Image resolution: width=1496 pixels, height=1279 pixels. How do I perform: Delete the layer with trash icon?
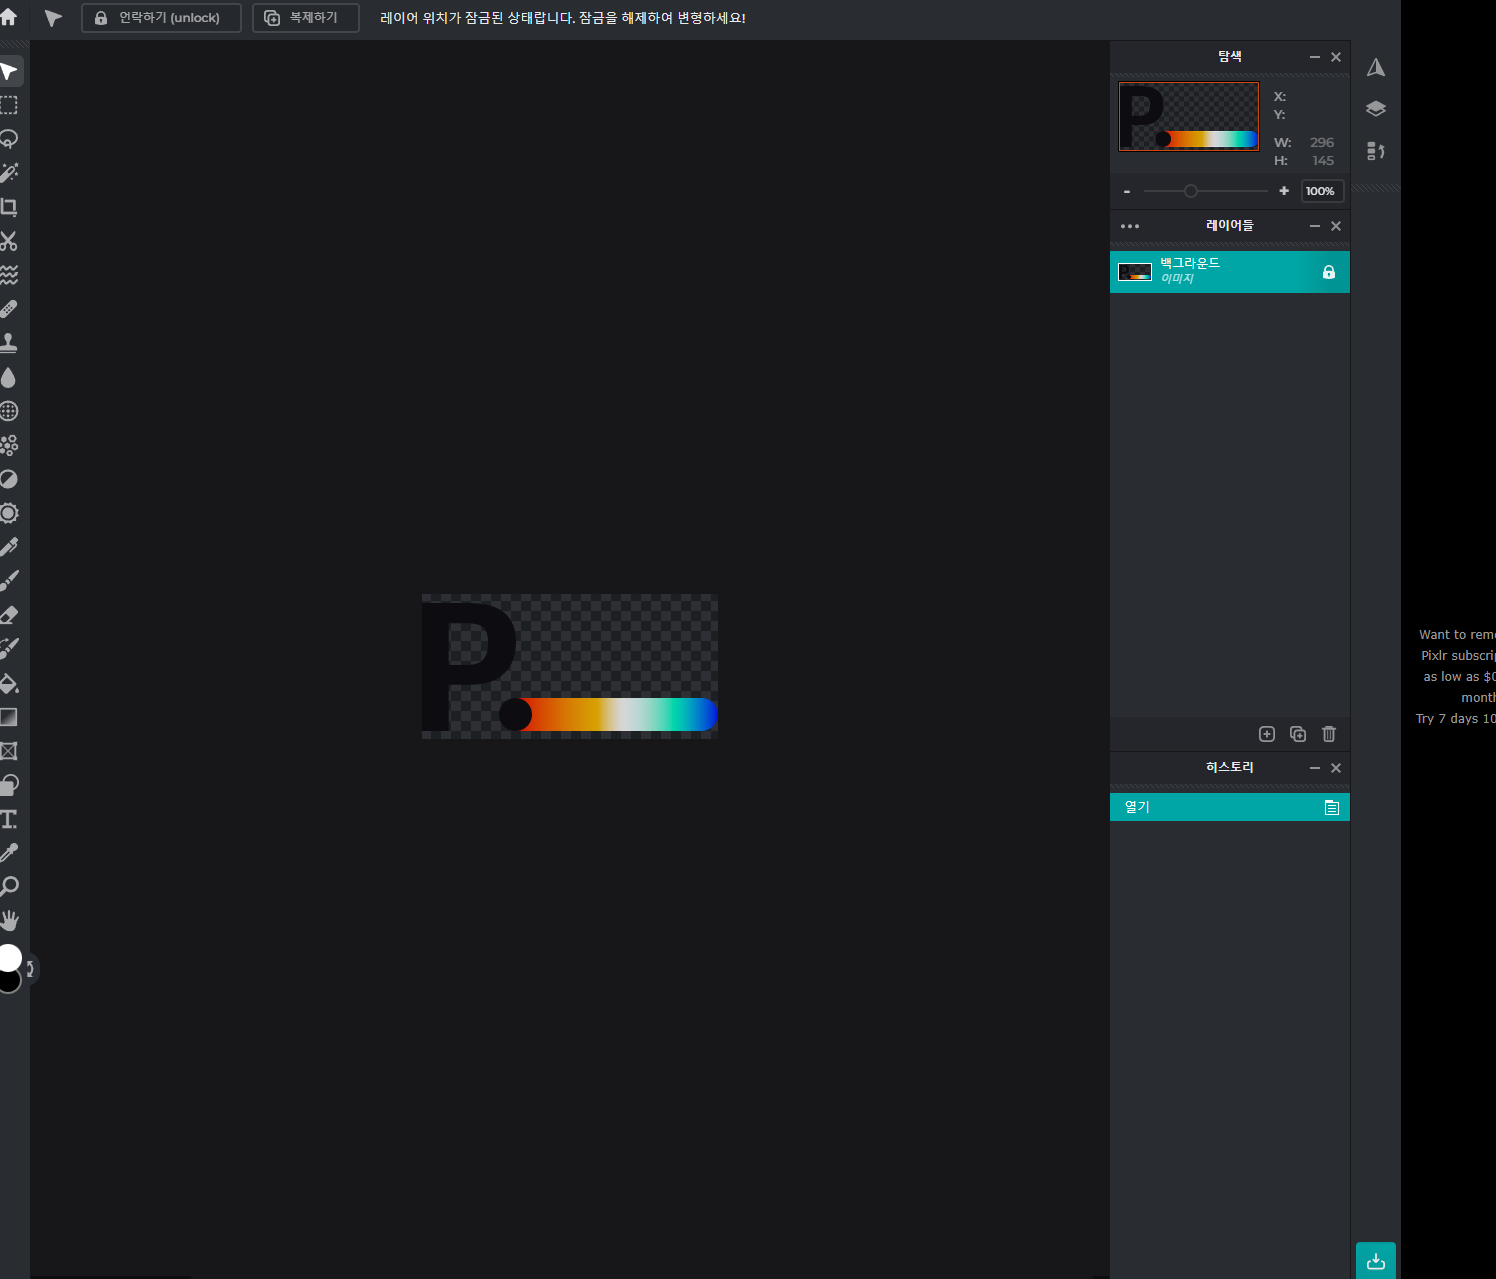[1329, 734]
